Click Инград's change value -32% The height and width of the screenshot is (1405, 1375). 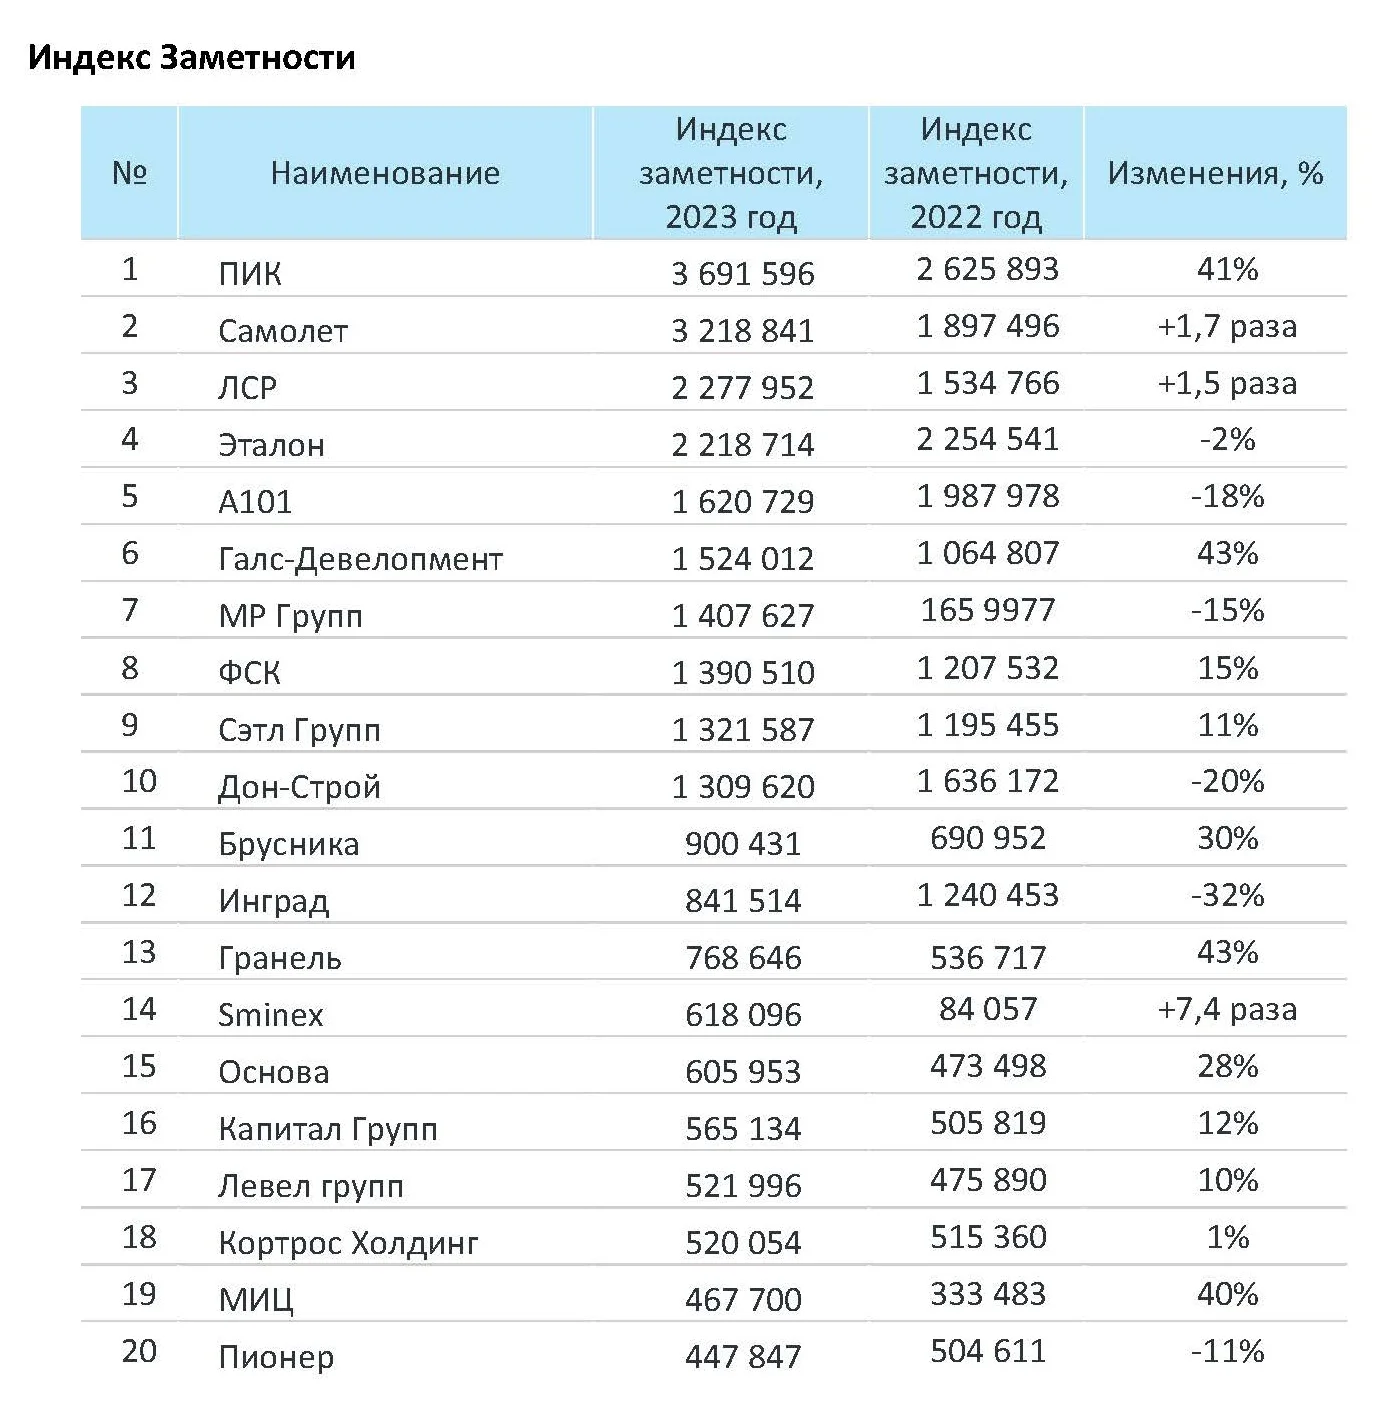click(1227, 895)
